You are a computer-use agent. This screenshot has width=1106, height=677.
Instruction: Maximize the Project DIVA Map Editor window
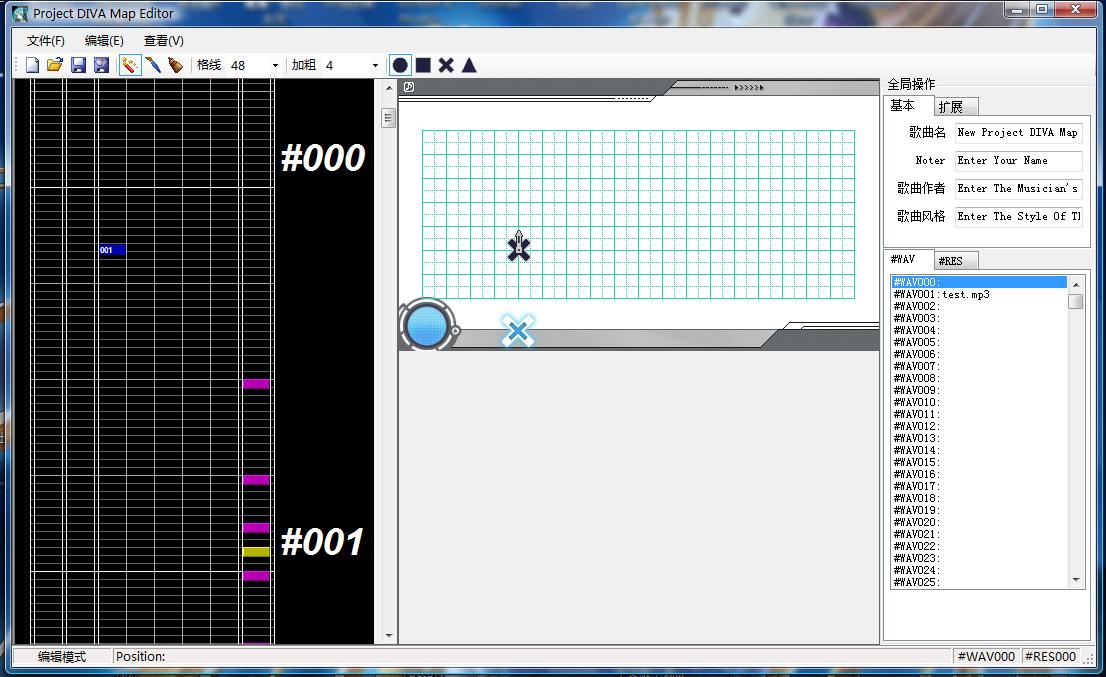point(1042,10)
